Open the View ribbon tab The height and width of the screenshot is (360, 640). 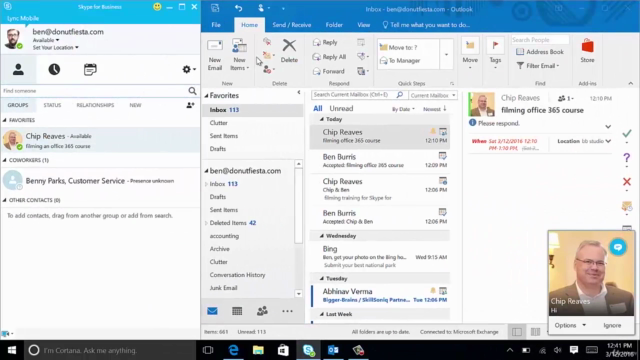click(363, 25)
